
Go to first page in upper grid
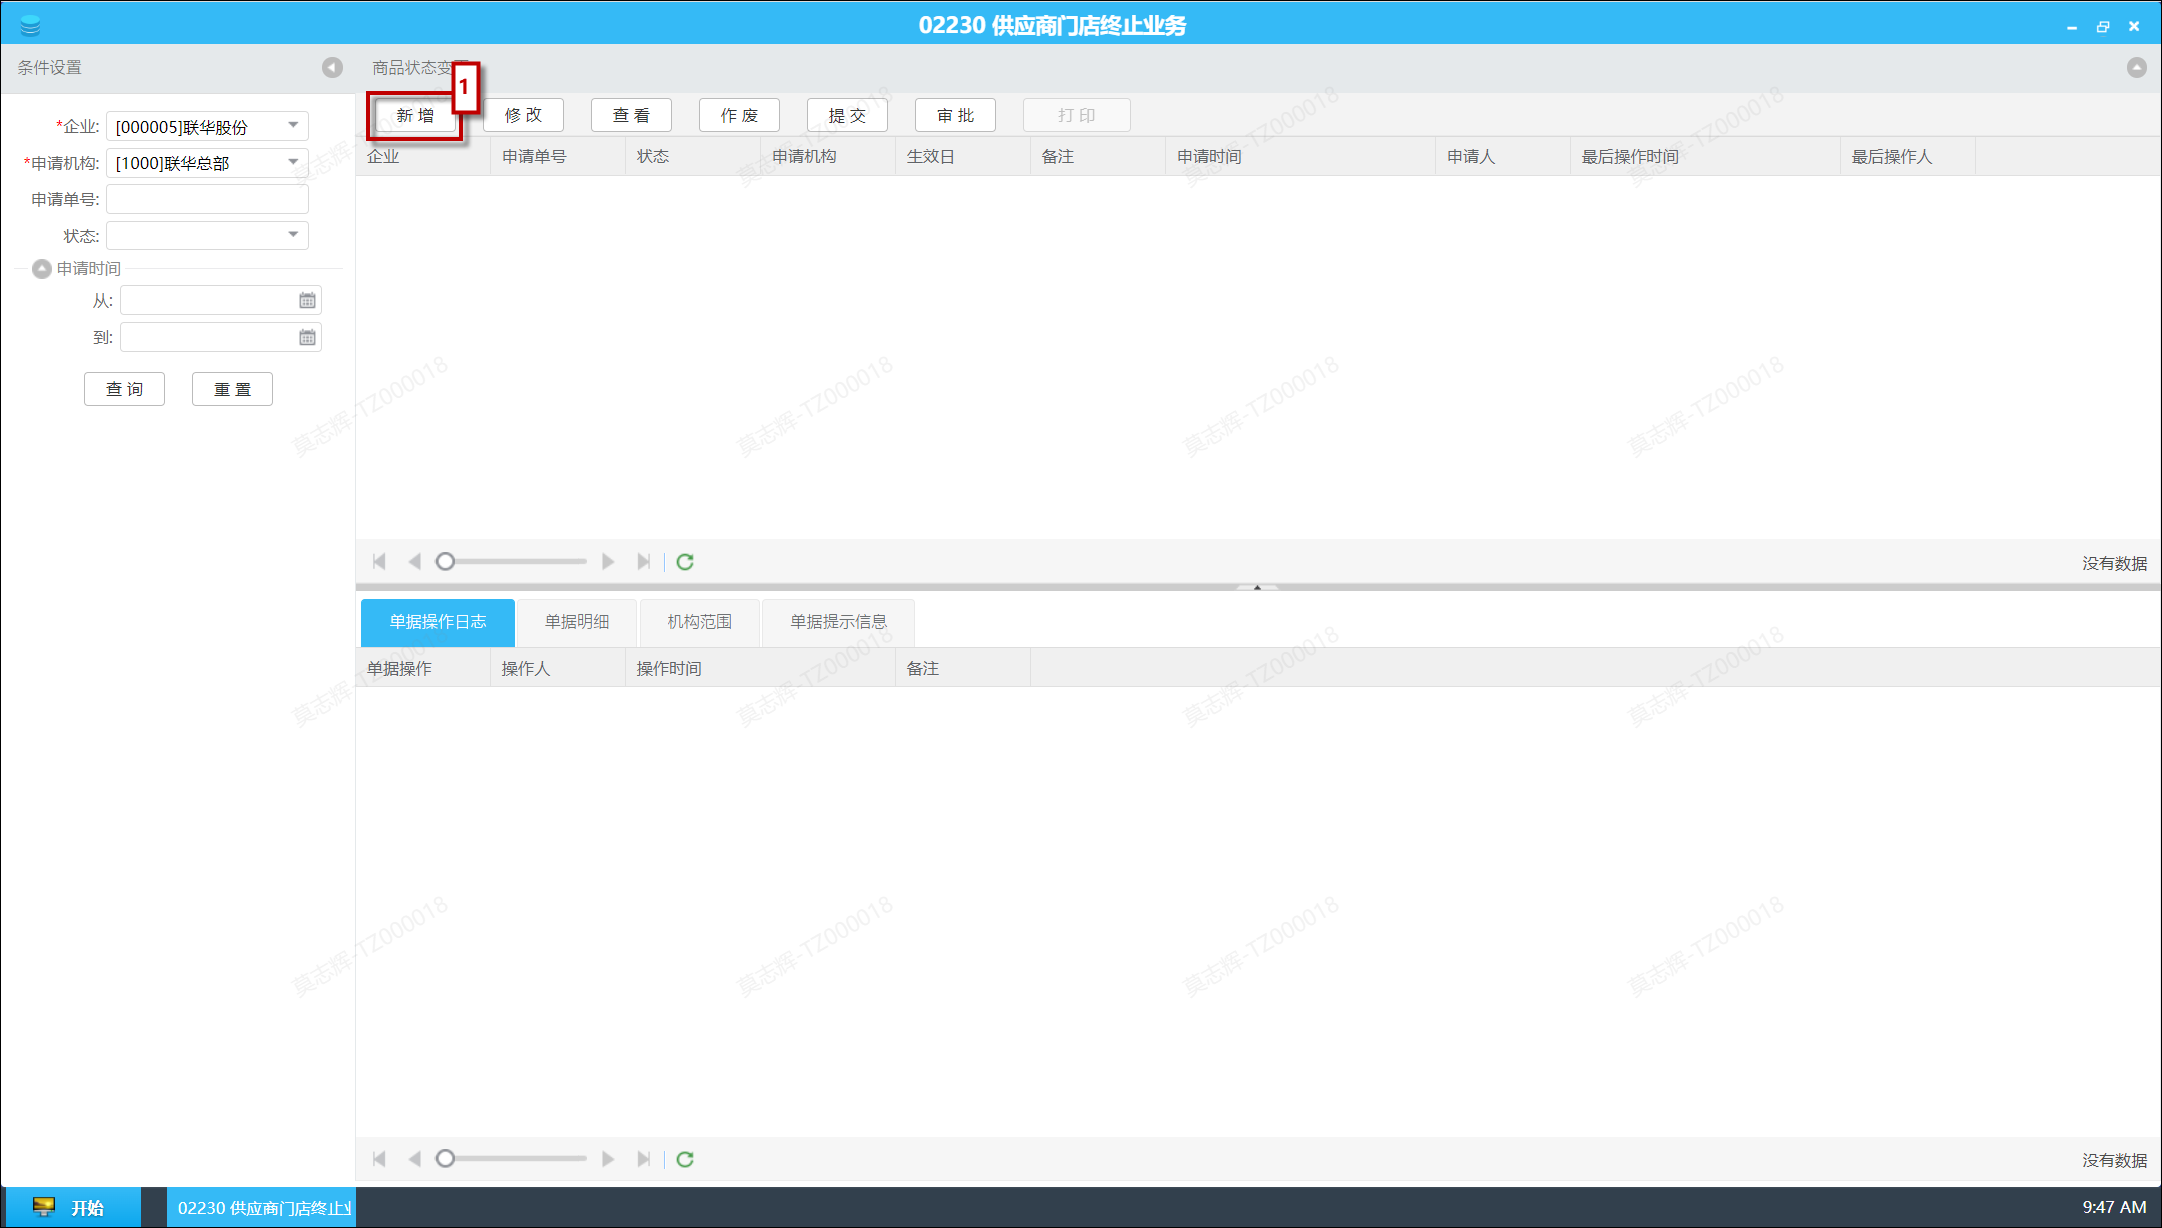(379, 562)
